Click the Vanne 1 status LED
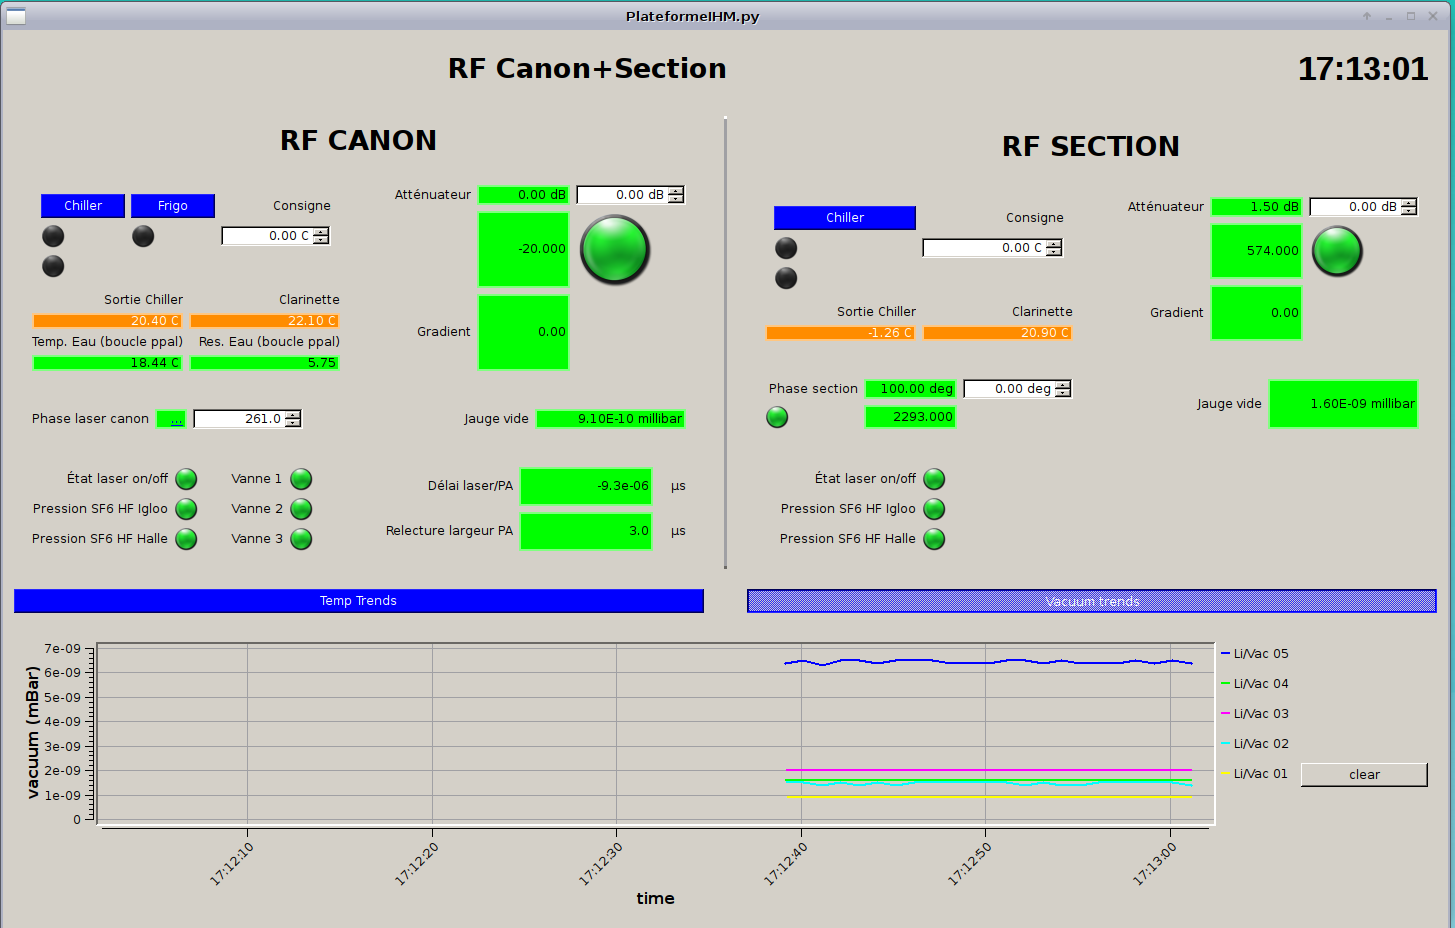The height and width of the screenshot is (928, 1455). (x=301, y=479)
